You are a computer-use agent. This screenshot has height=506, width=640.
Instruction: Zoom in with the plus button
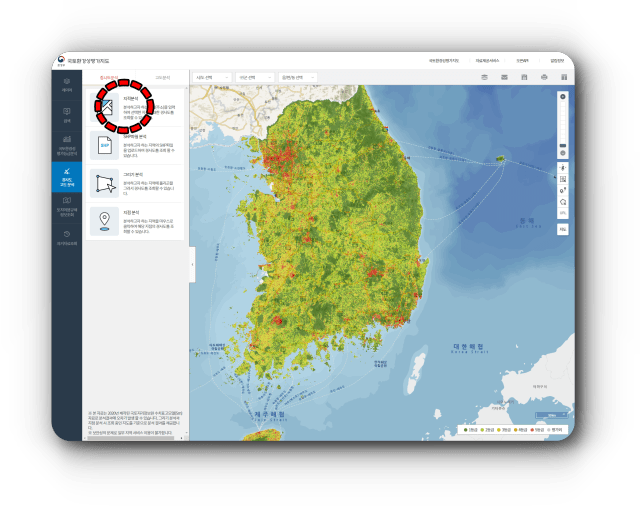tap(563, 97)
